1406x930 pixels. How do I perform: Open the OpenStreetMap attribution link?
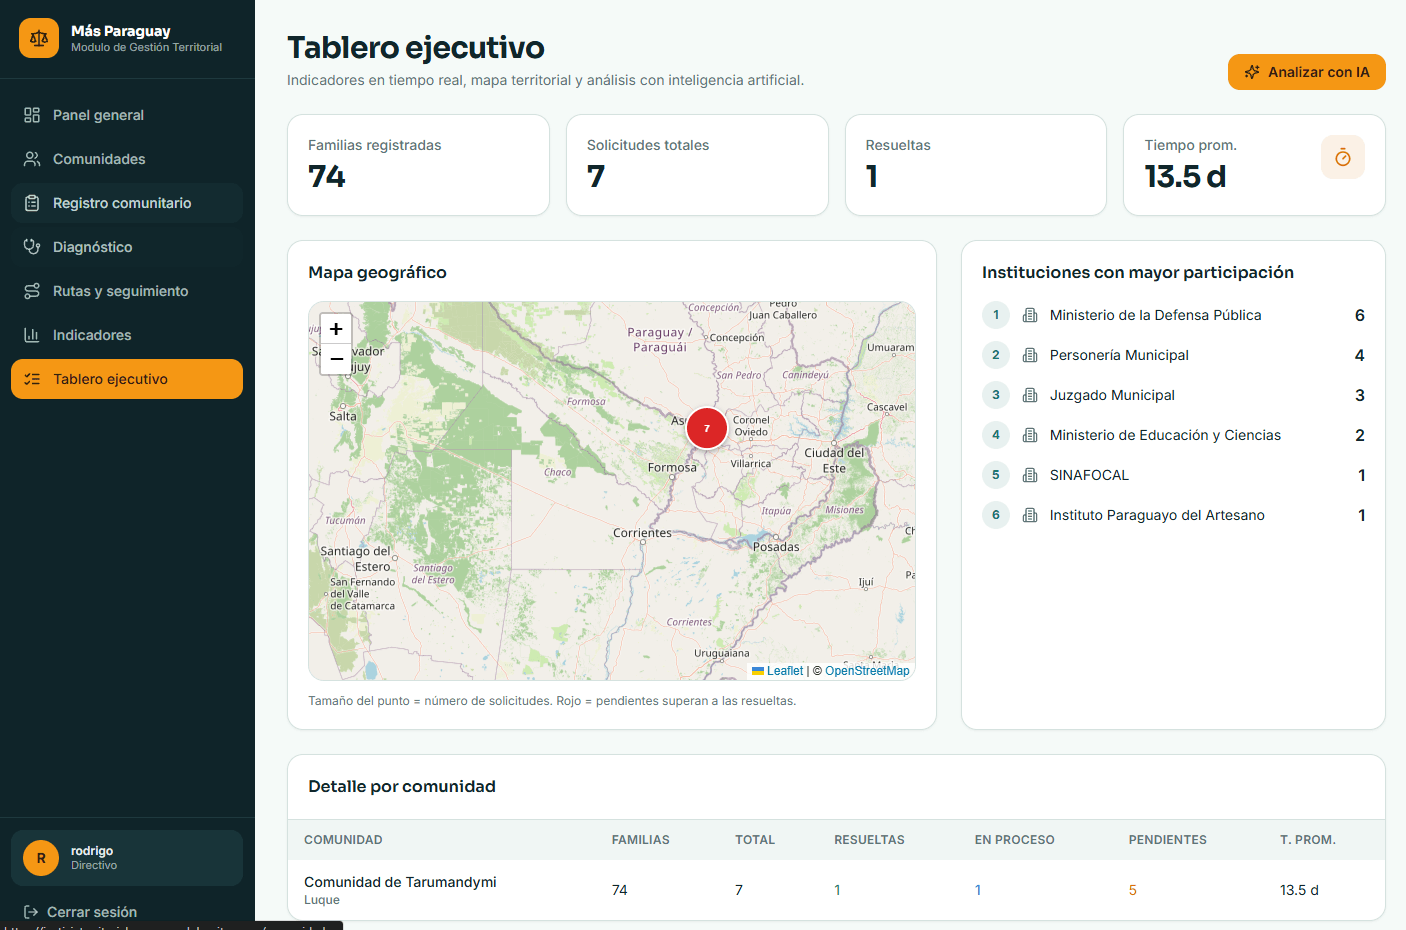pyautogui.click(x=867, y=671)
